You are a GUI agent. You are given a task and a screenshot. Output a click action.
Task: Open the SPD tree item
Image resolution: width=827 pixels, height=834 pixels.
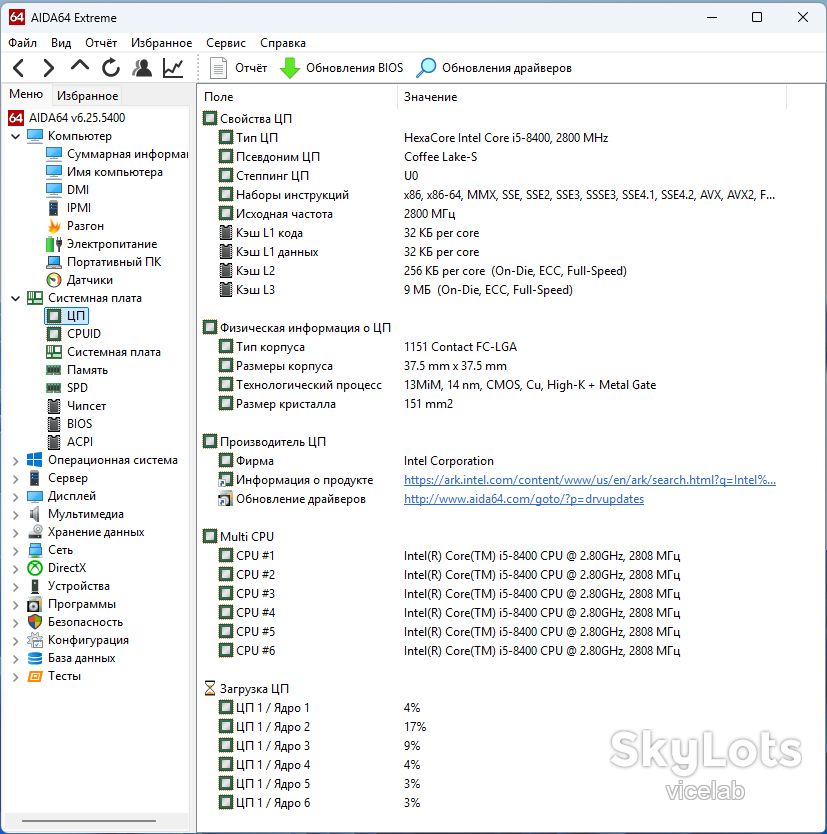(67, 388)
